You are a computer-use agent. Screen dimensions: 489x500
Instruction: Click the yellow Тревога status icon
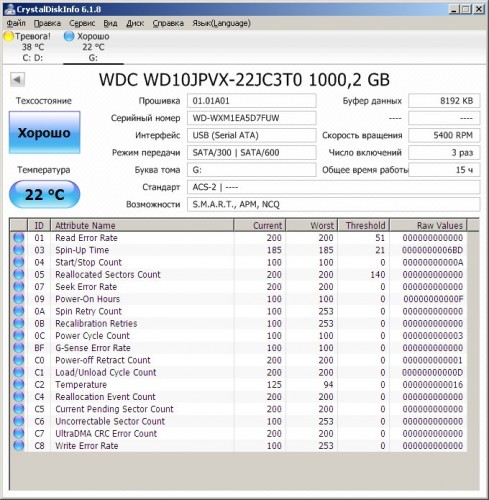(x=8, y=36)
